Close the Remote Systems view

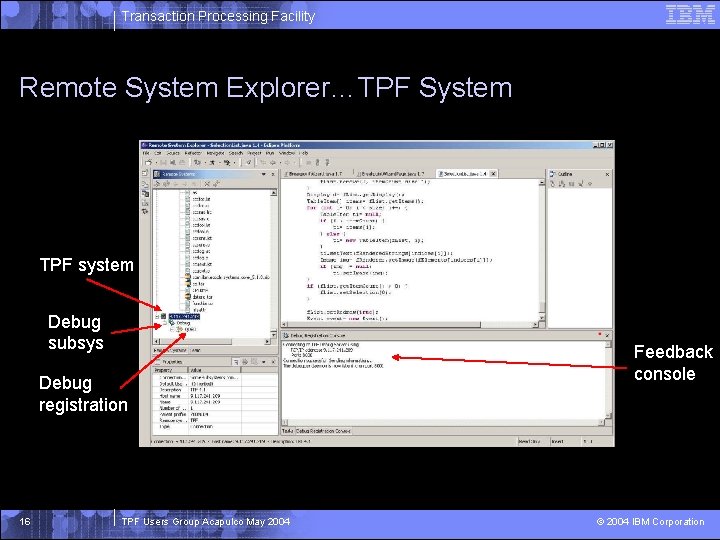click(x=273, y=174)
